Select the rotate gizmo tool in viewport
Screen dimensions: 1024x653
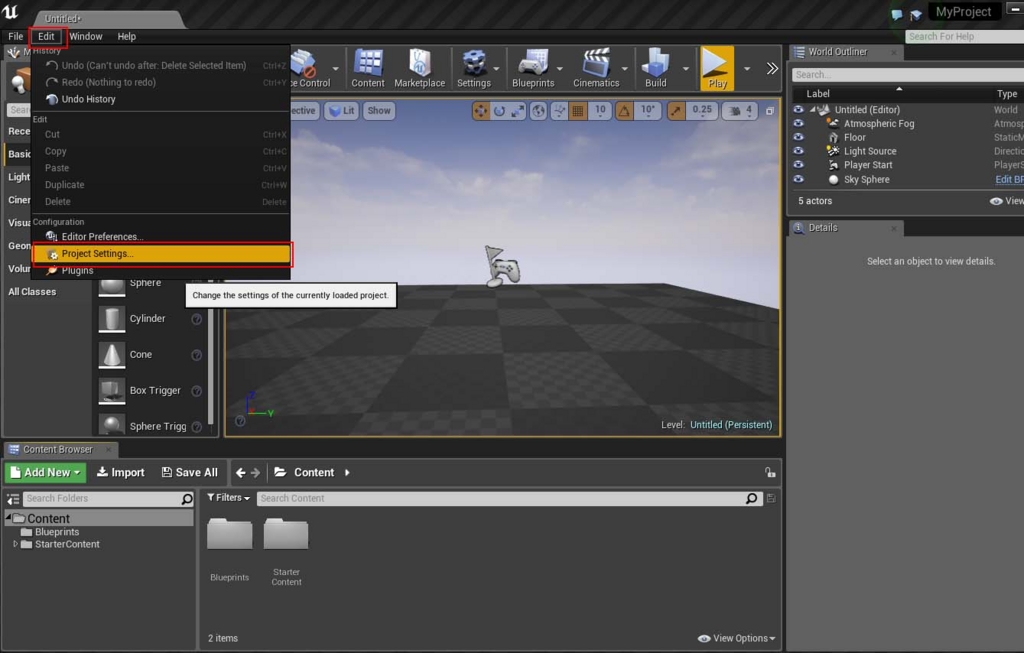tap(500, 111)
